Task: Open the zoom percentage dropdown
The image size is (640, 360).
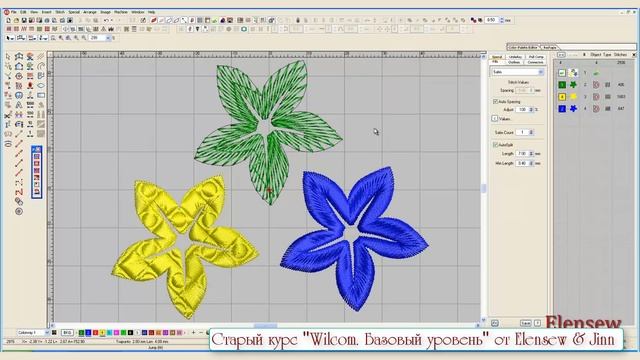Action: pos(108,38)
